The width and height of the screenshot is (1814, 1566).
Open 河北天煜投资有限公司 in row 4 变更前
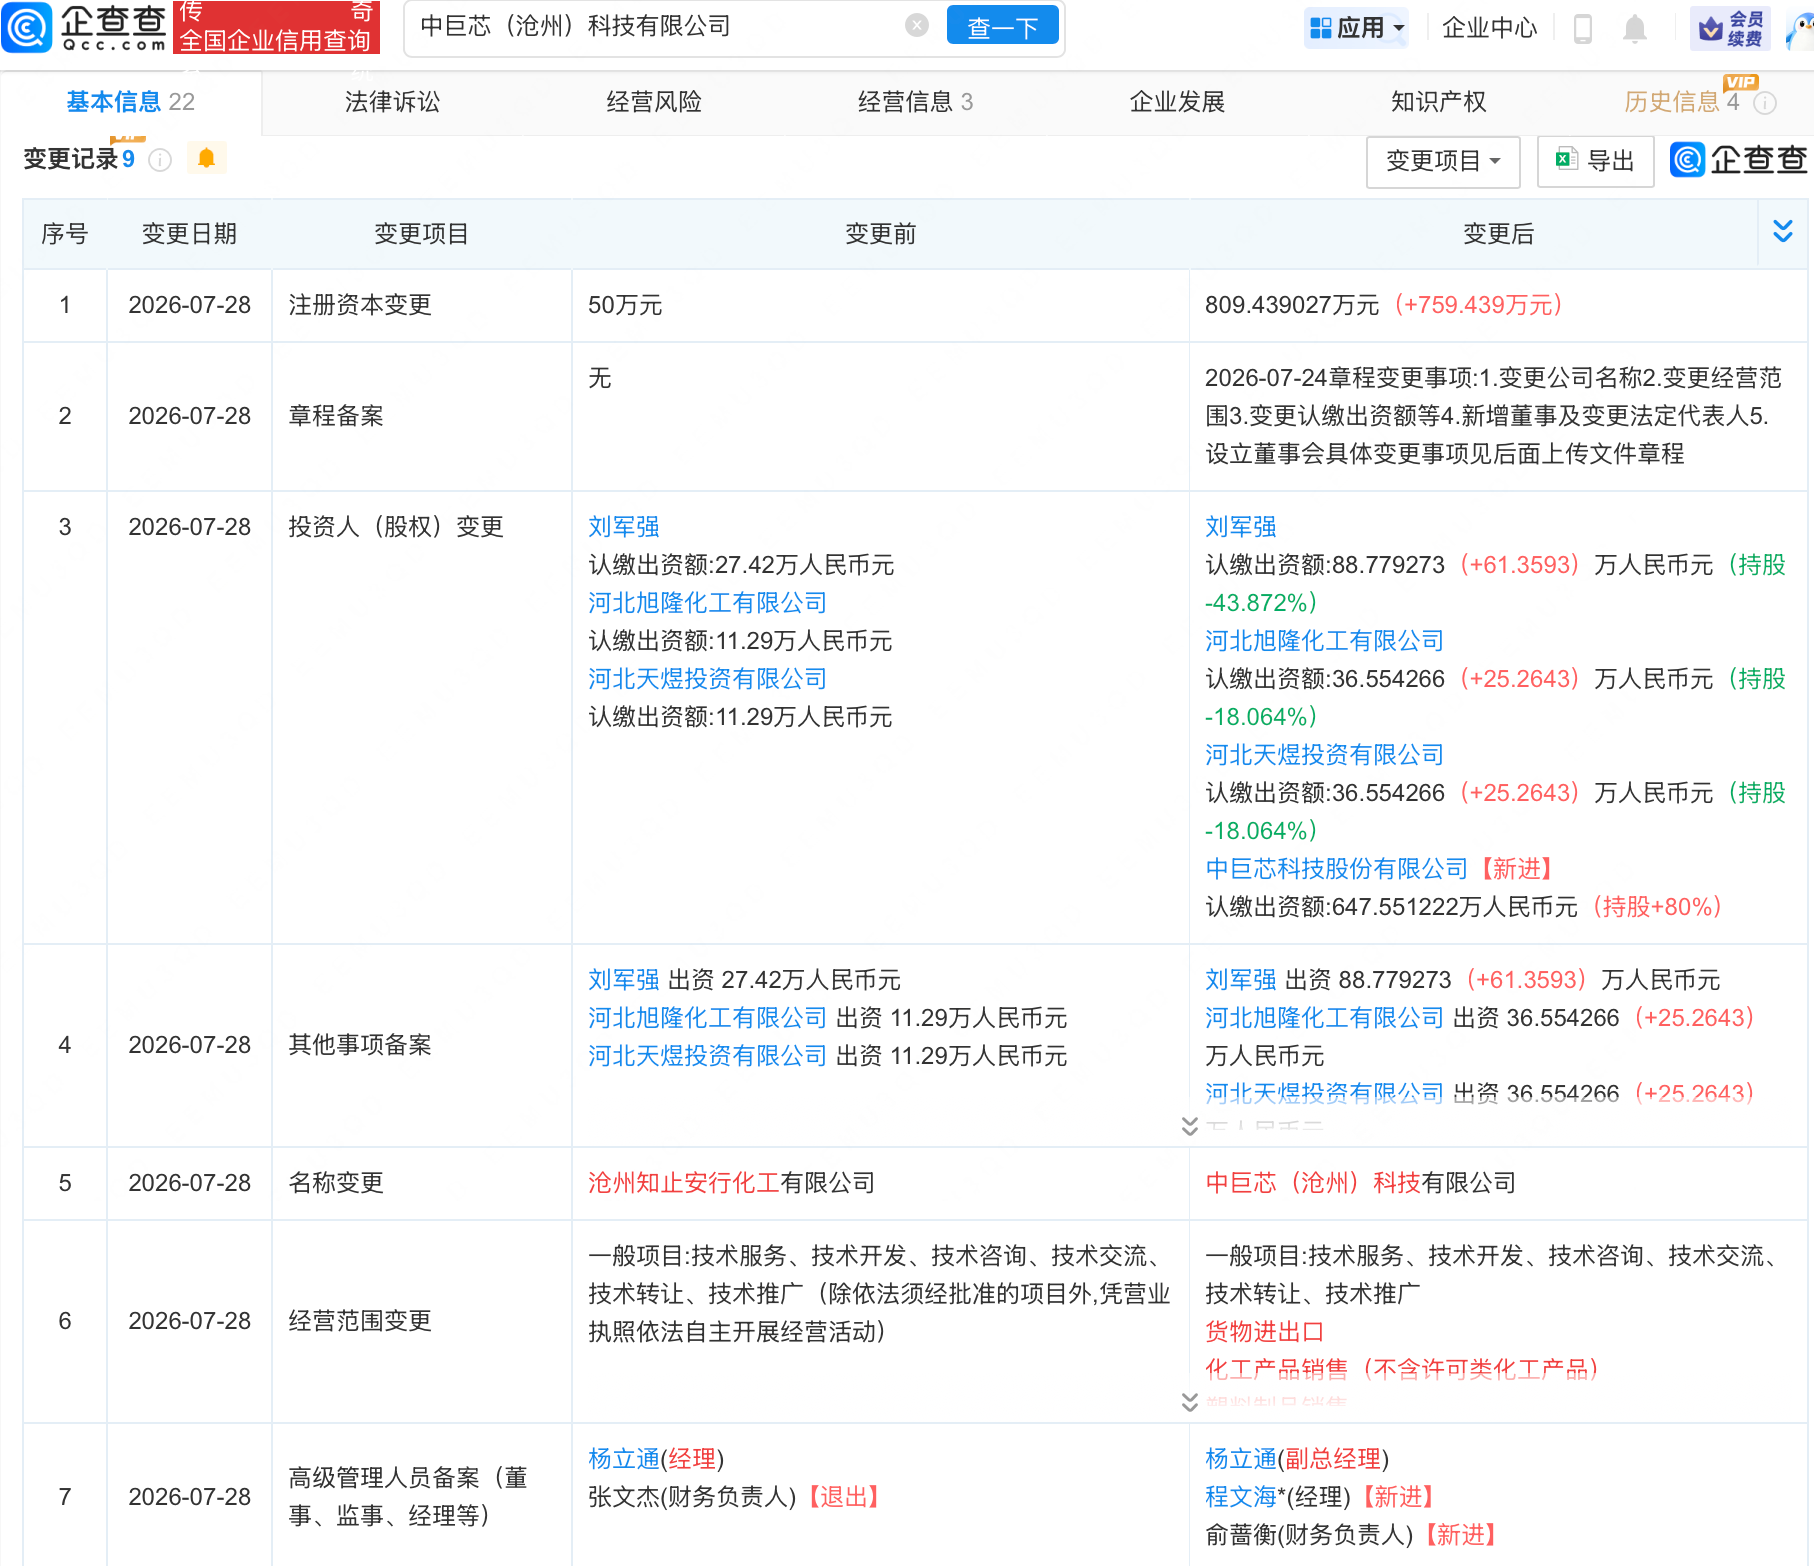(707, 1056)
